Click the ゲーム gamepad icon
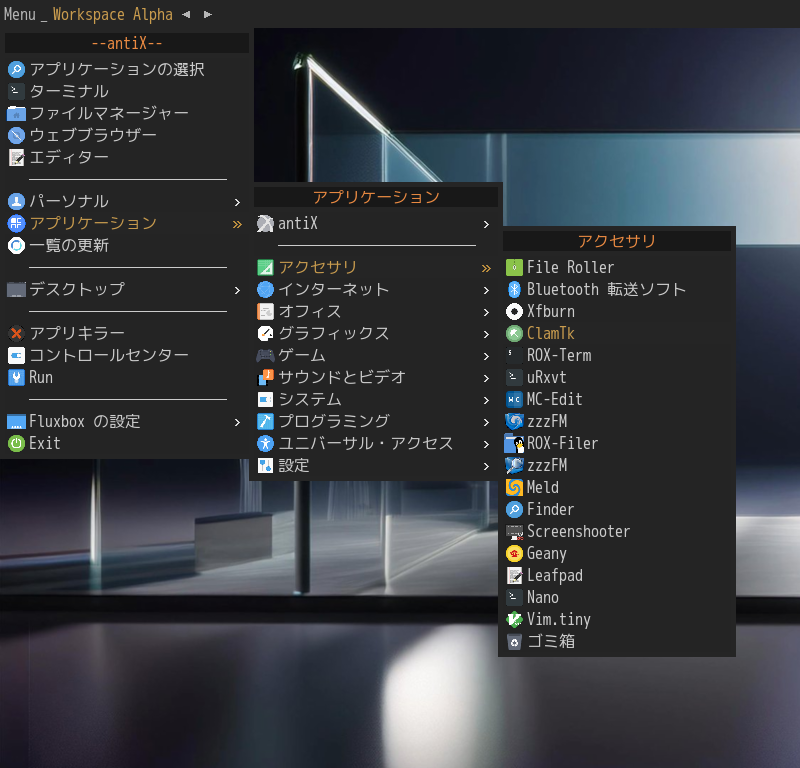 coord(265,356)
